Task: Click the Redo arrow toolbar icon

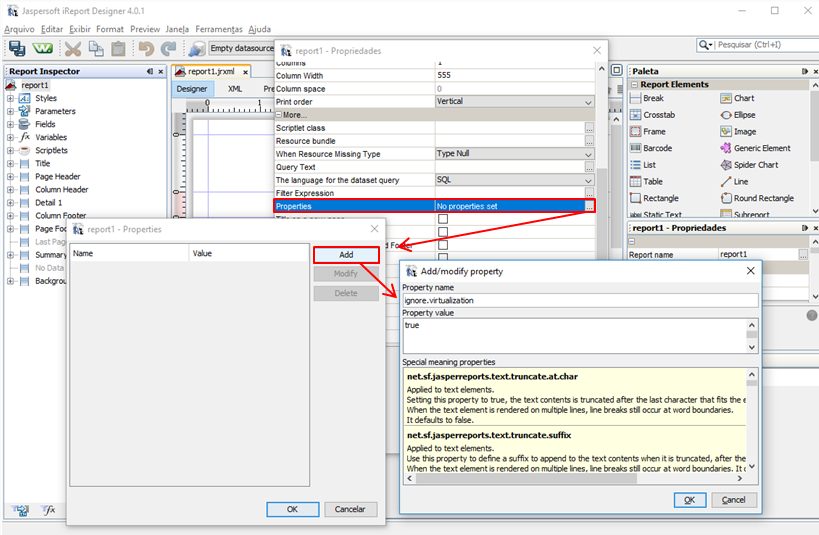Action: click(169, 49)
